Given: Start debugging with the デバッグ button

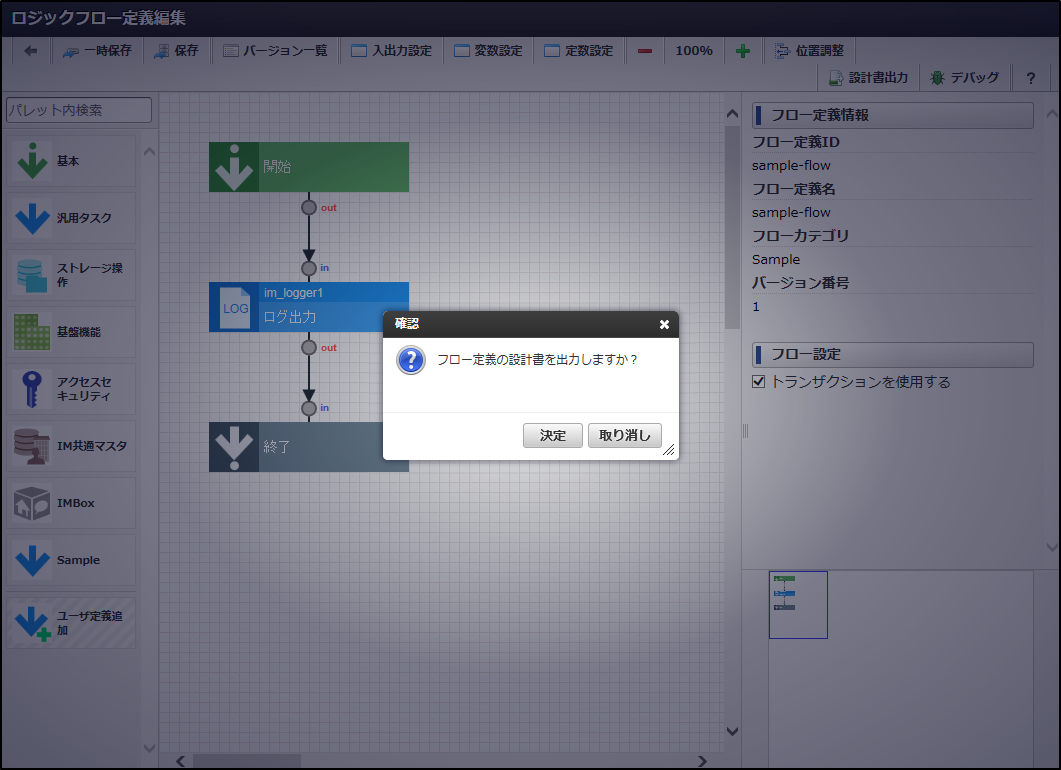Looking at the screenshot, I should click(964, 77).
